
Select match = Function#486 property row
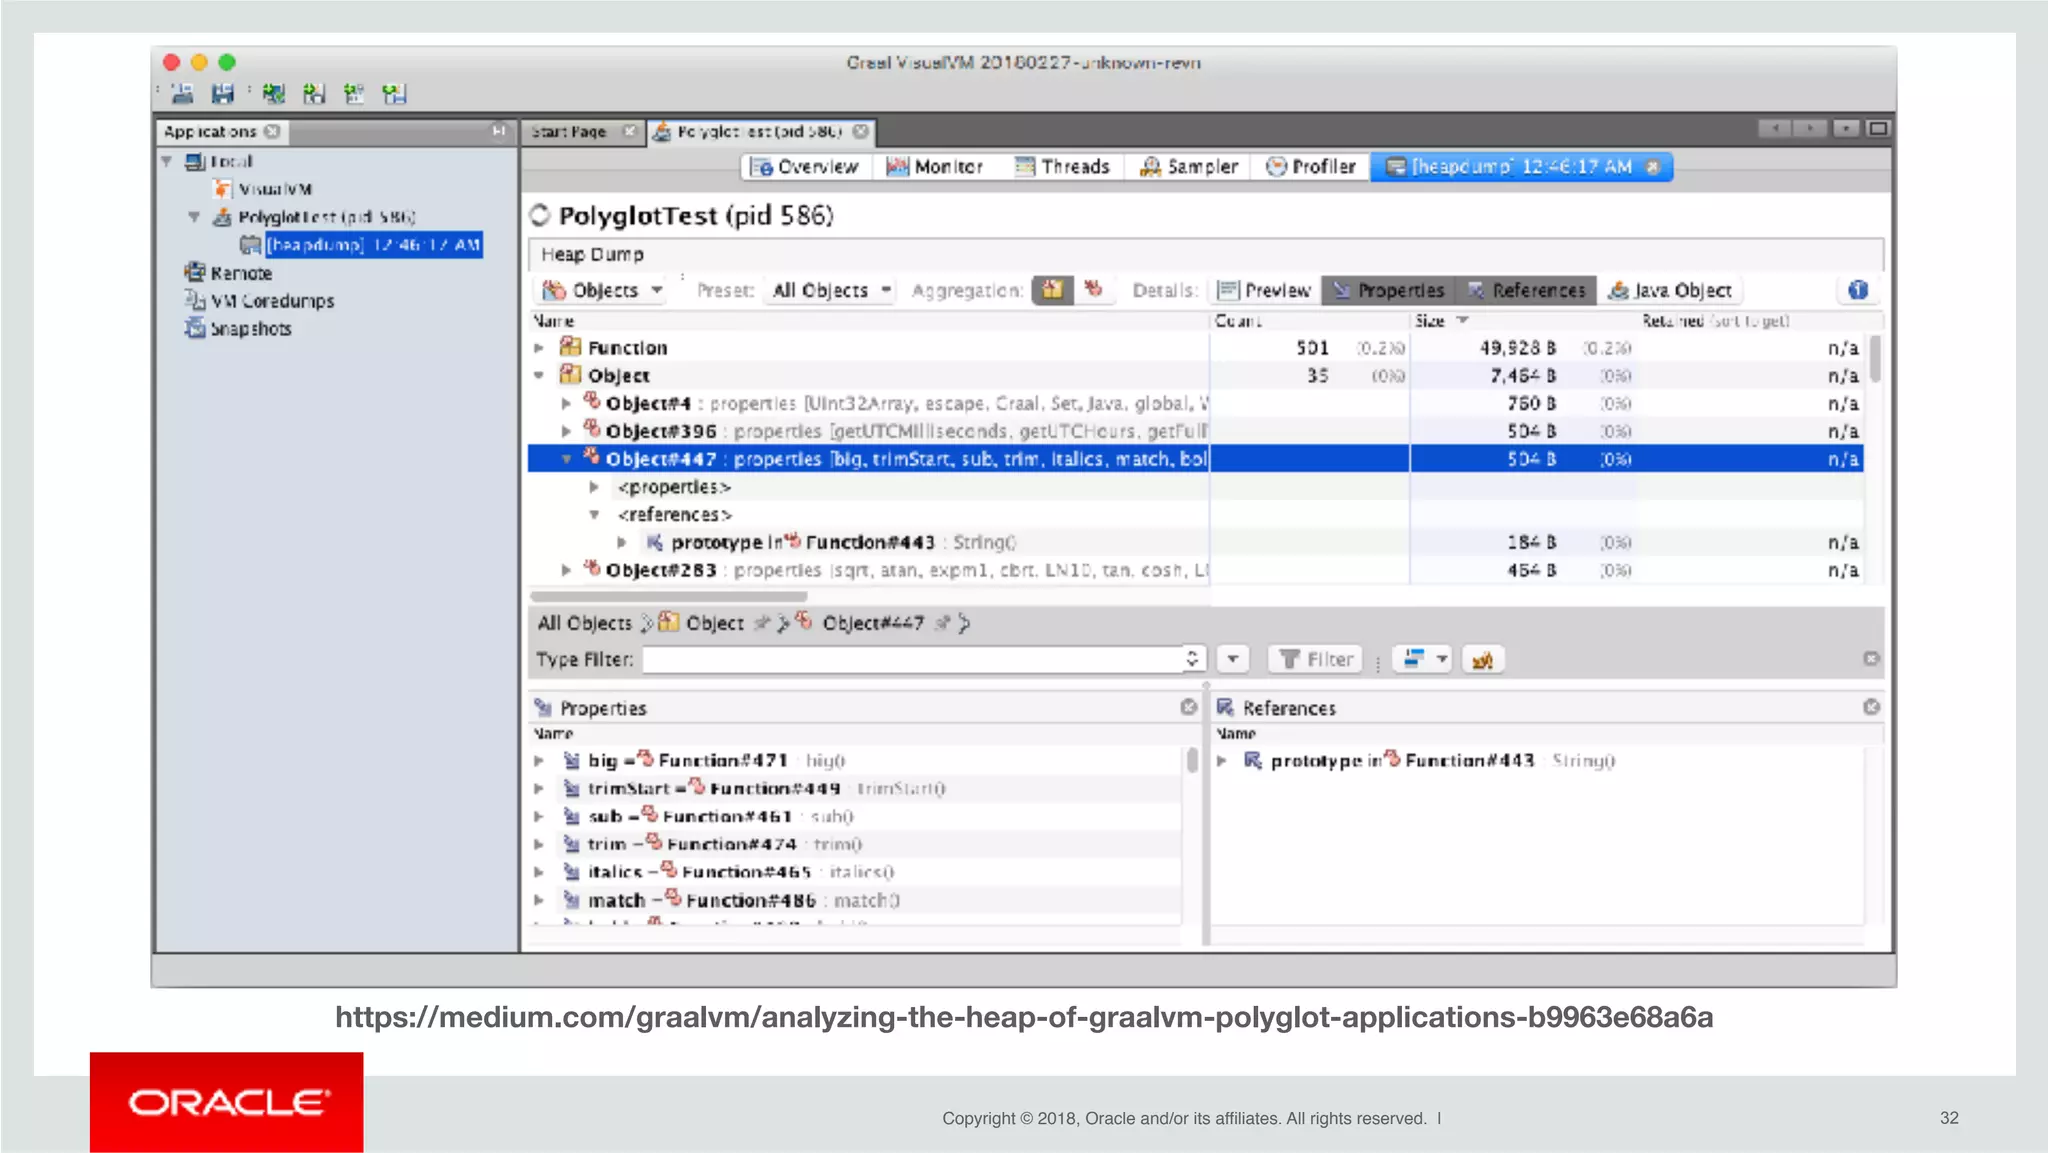click(x=856, y=901)
